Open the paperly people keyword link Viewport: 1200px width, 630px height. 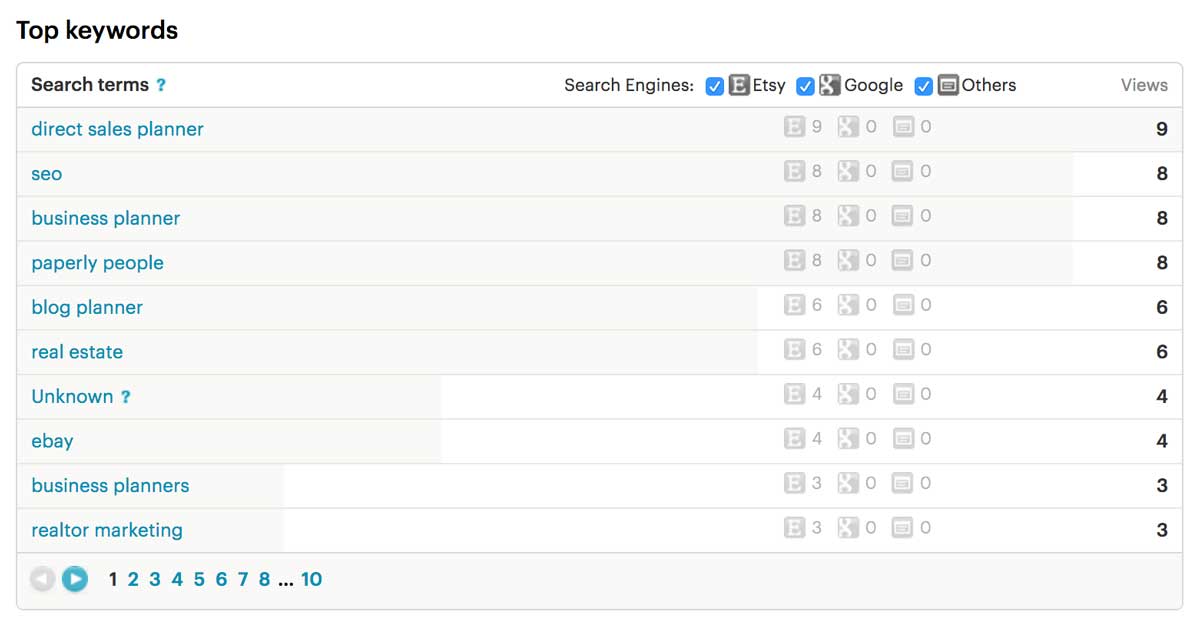pyautogui.click(x=97, y=263)
